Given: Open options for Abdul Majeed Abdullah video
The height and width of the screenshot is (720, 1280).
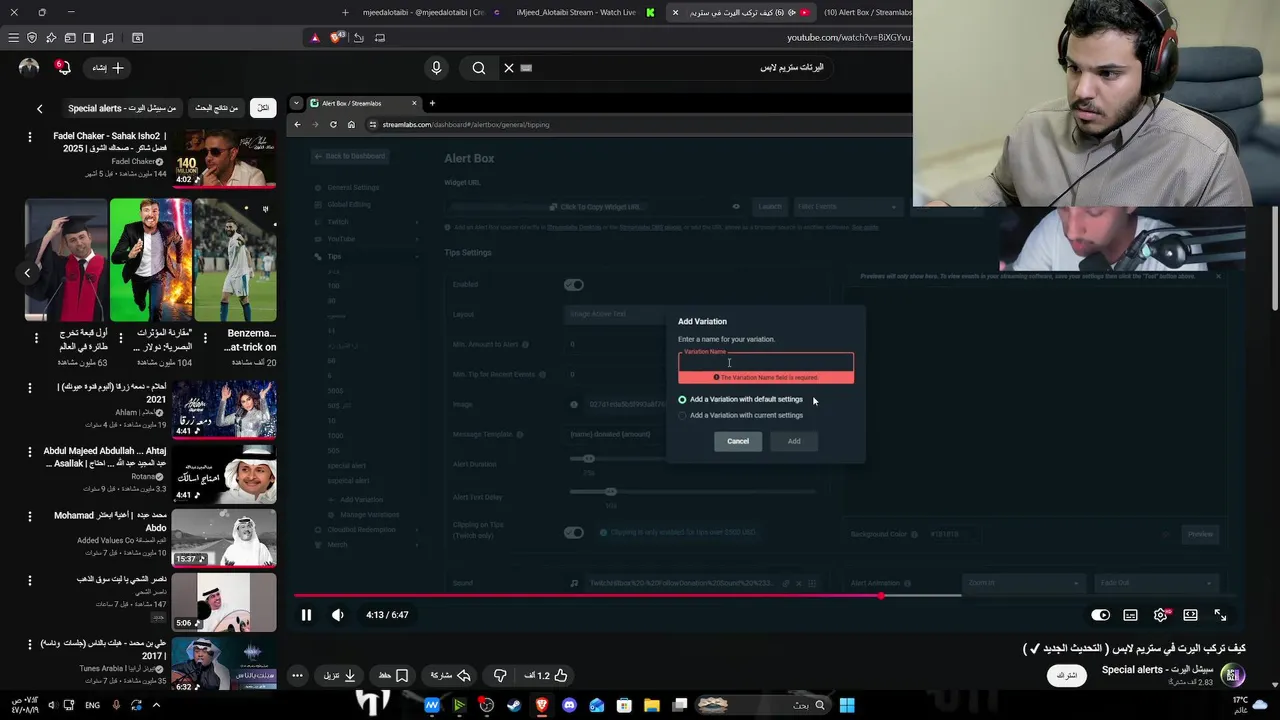Looking at the screenshot, I should coord(29,452).
